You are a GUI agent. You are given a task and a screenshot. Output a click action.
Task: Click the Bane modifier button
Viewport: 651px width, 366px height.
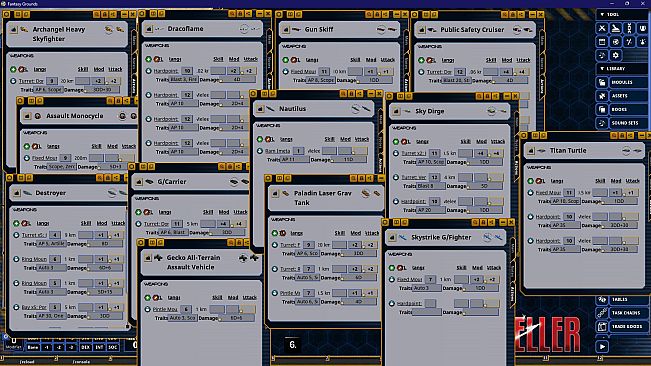click(33, 347)
